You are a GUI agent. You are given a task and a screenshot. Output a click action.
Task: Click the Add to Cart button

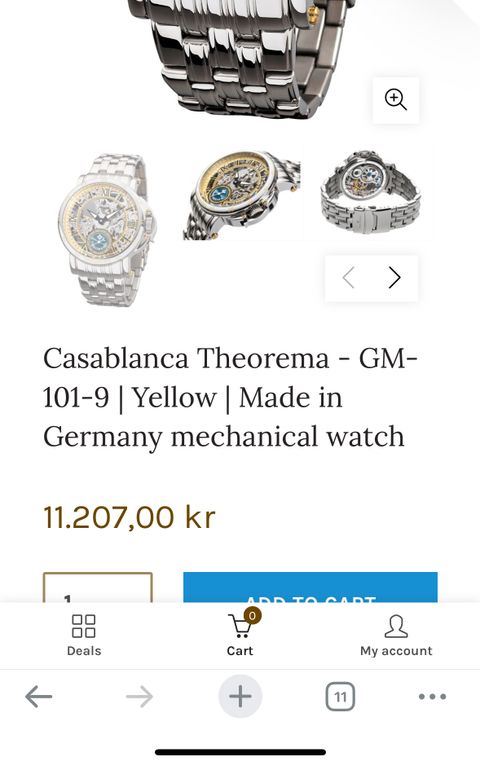click(x=310, y=587)
